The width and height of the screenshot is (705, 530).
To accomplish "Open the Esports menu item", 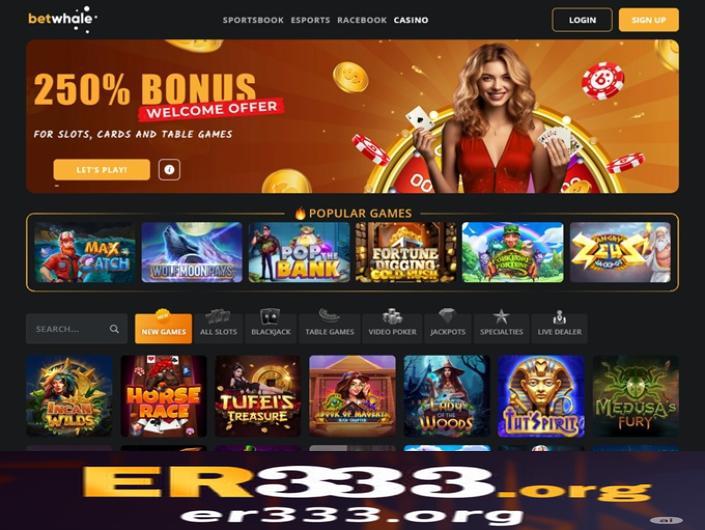I will (x=310, y=20).
